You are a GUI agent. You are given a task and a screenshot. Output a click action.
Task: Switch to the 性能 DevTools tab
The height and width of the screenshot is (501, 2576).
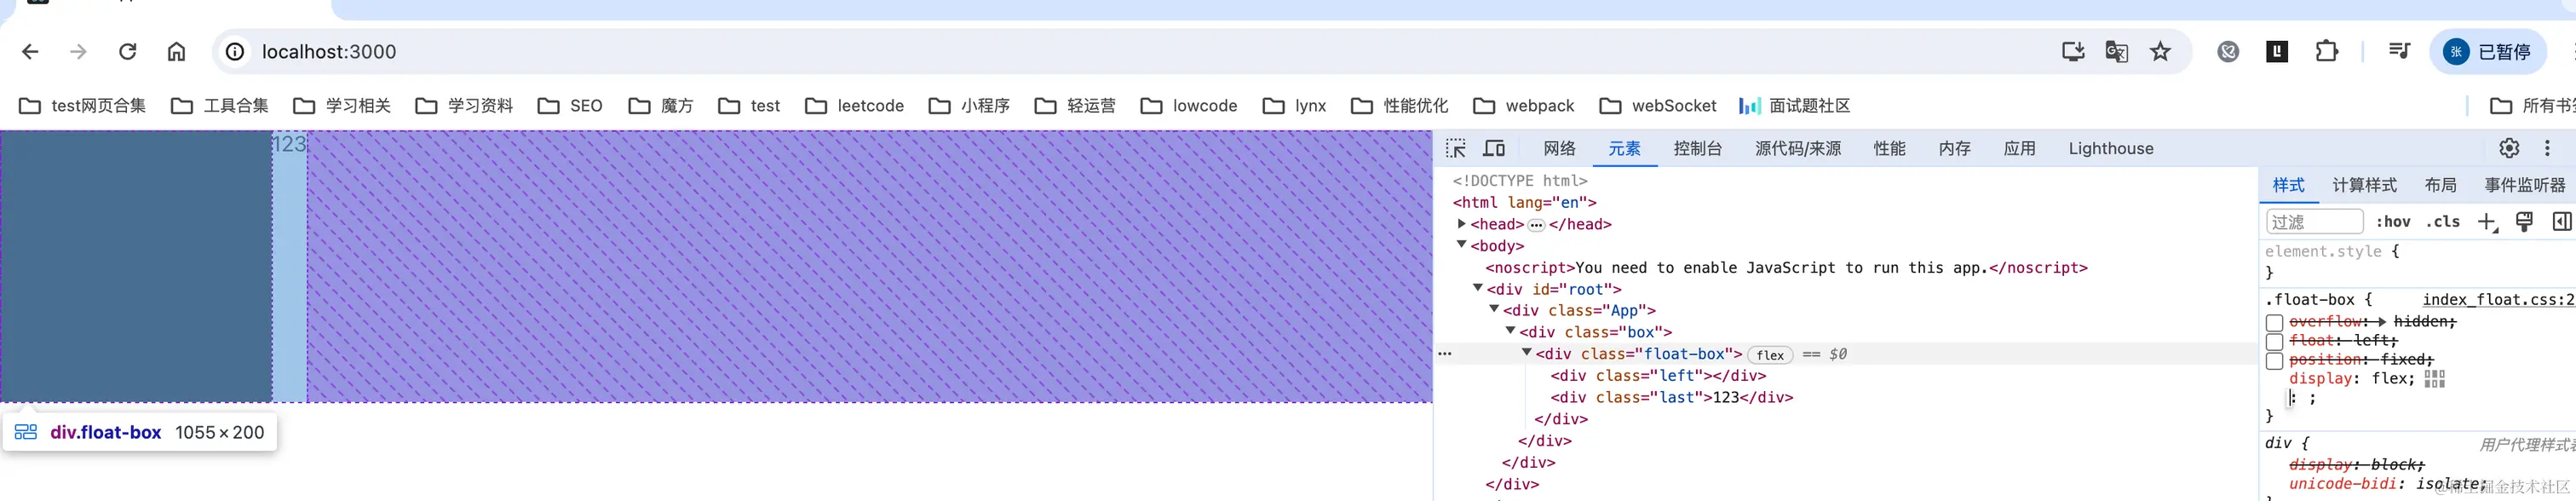(x=1889, y=149)
